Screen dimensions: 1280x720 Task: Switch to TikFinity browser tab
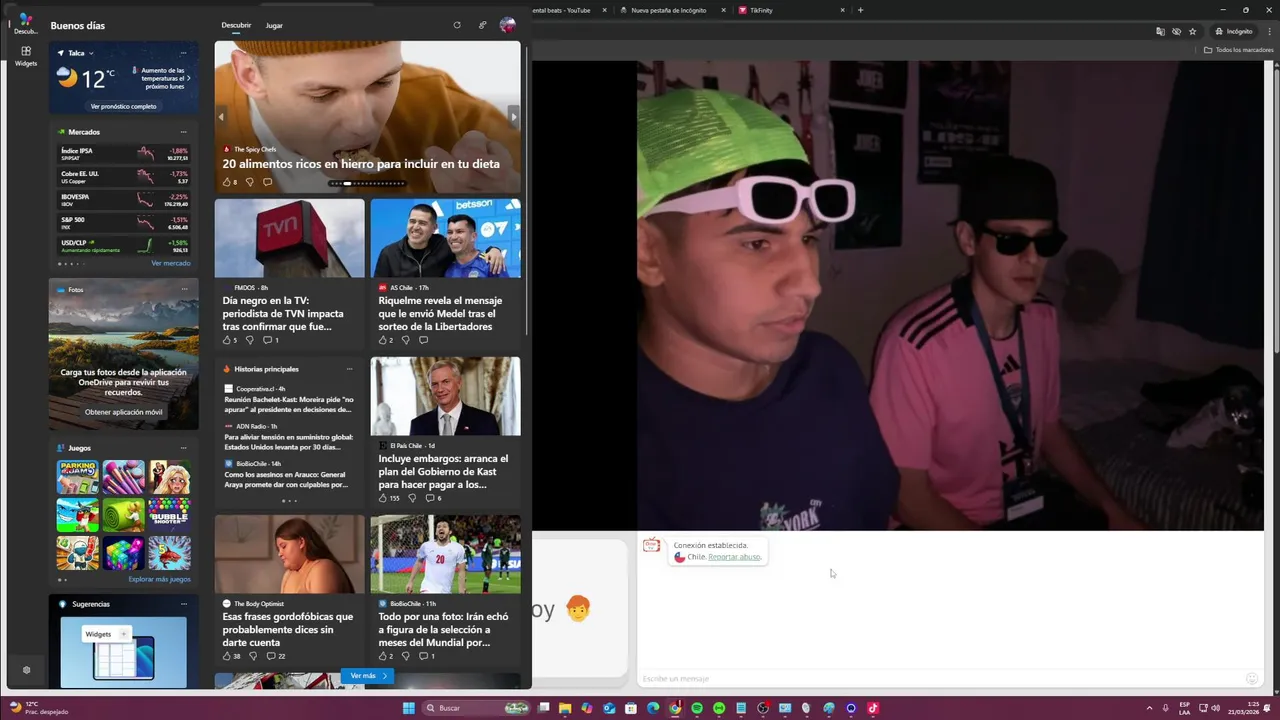[x=761, y=10]
